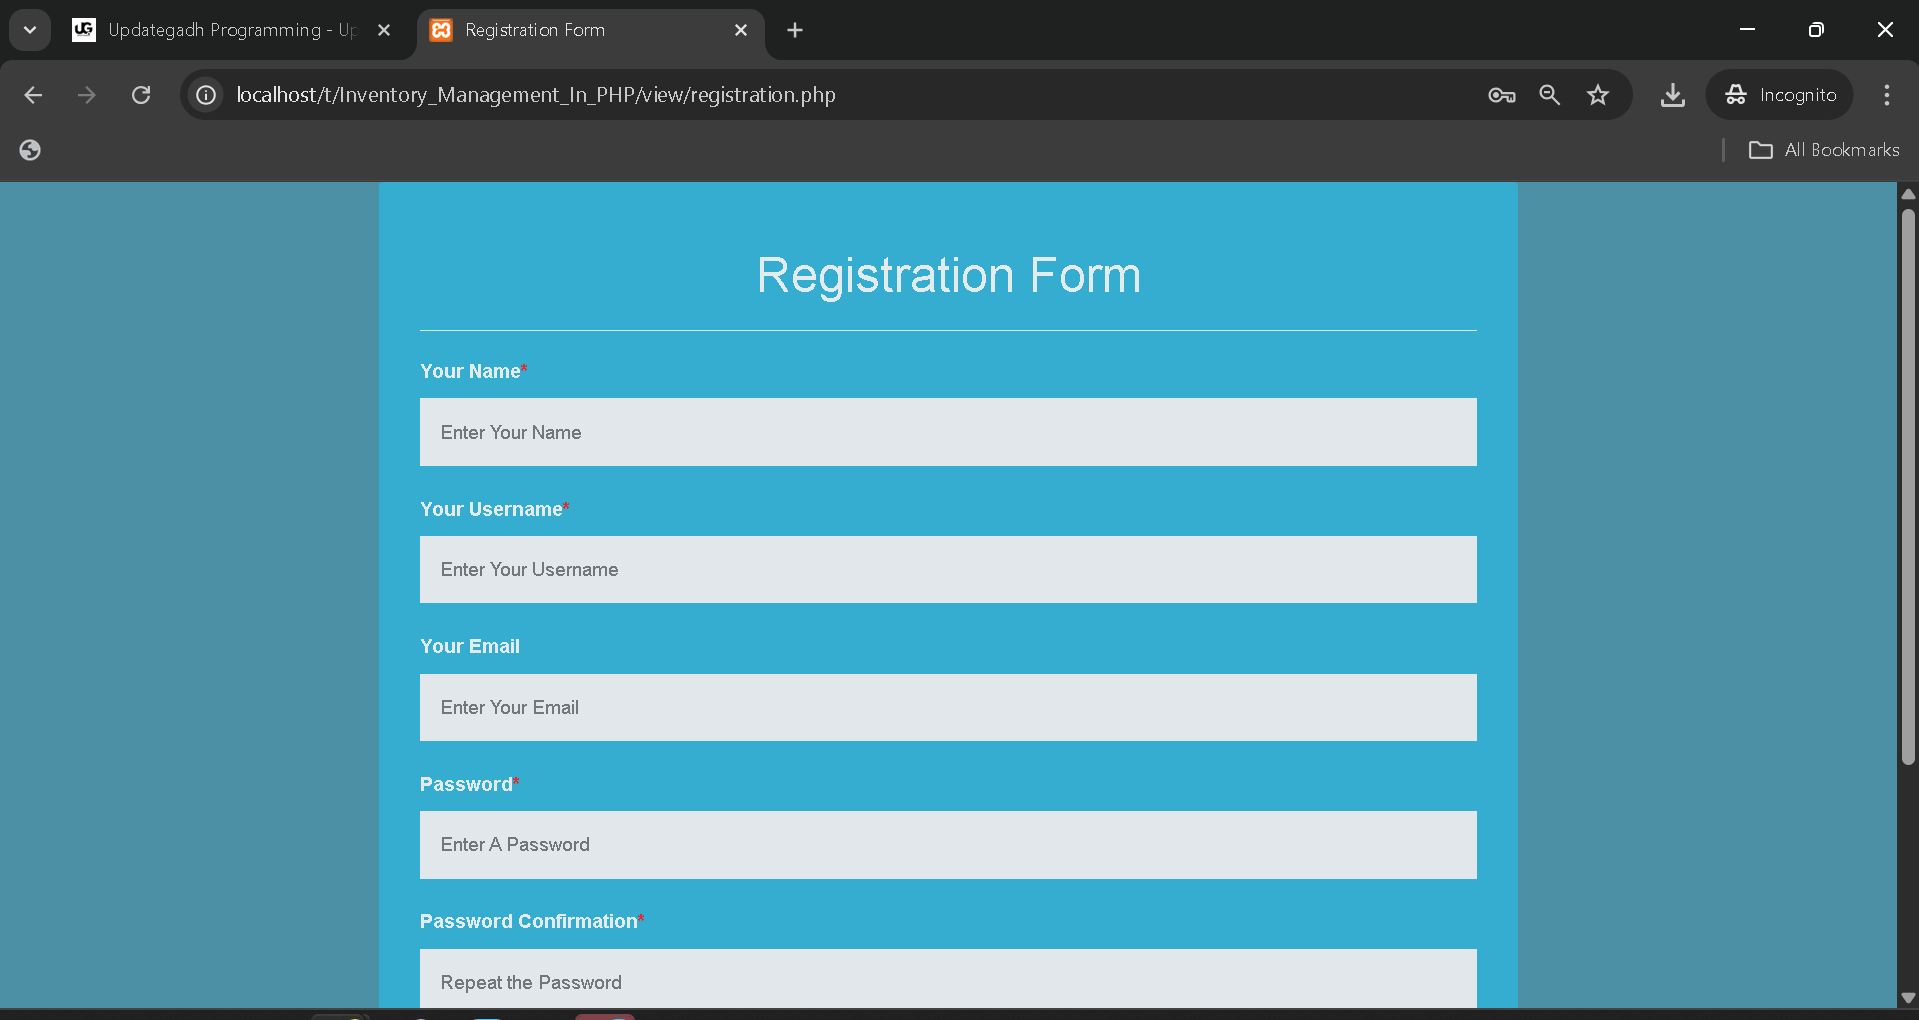Click the Incognito indicator button
1919x1020 pixels.
pos(1780,95)
